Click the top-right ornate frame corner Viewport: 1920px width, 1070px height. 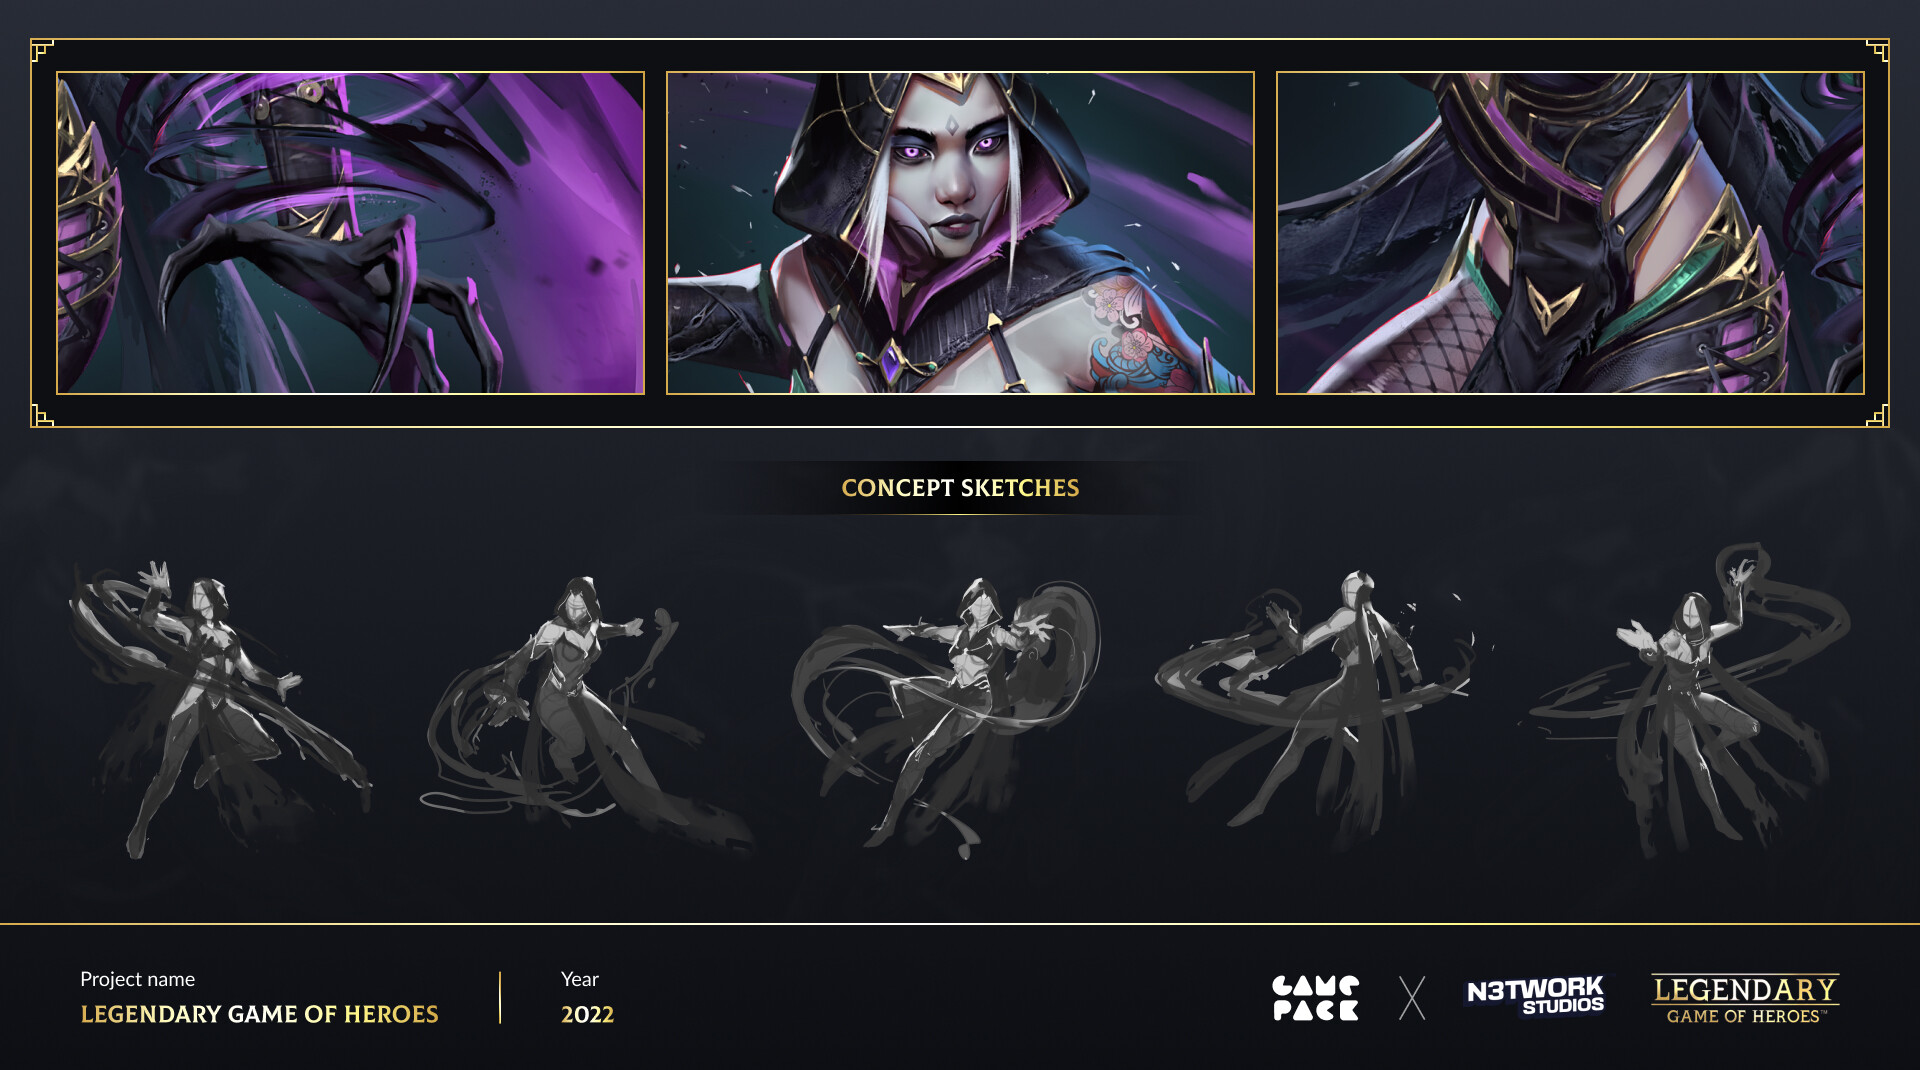[1878, 50]
